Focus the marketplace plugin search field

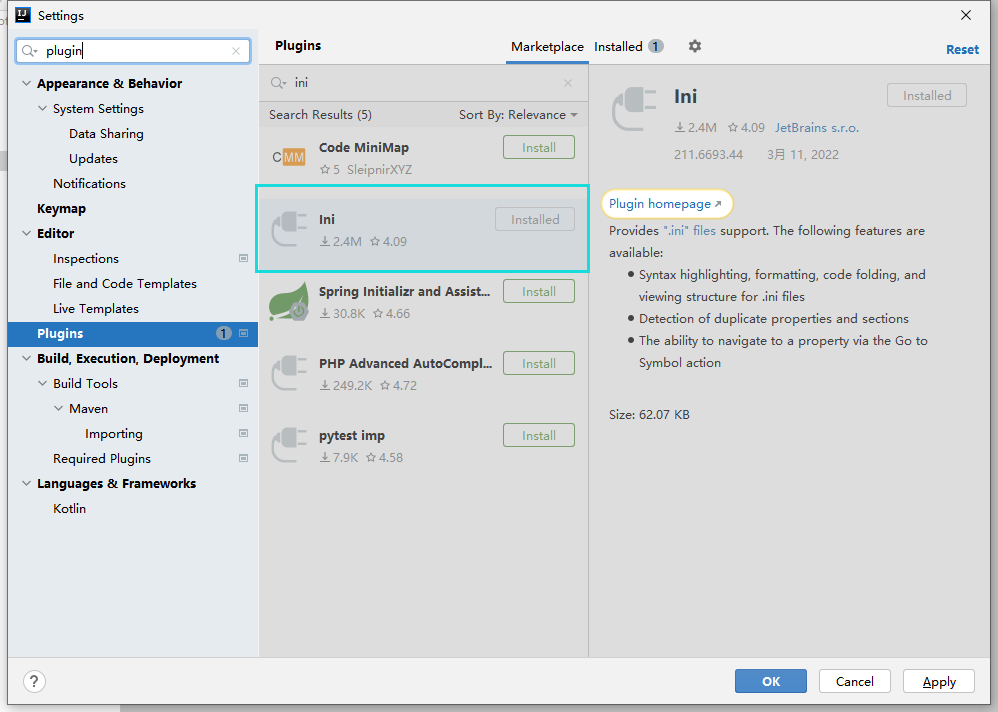click(x=423, y=83)
